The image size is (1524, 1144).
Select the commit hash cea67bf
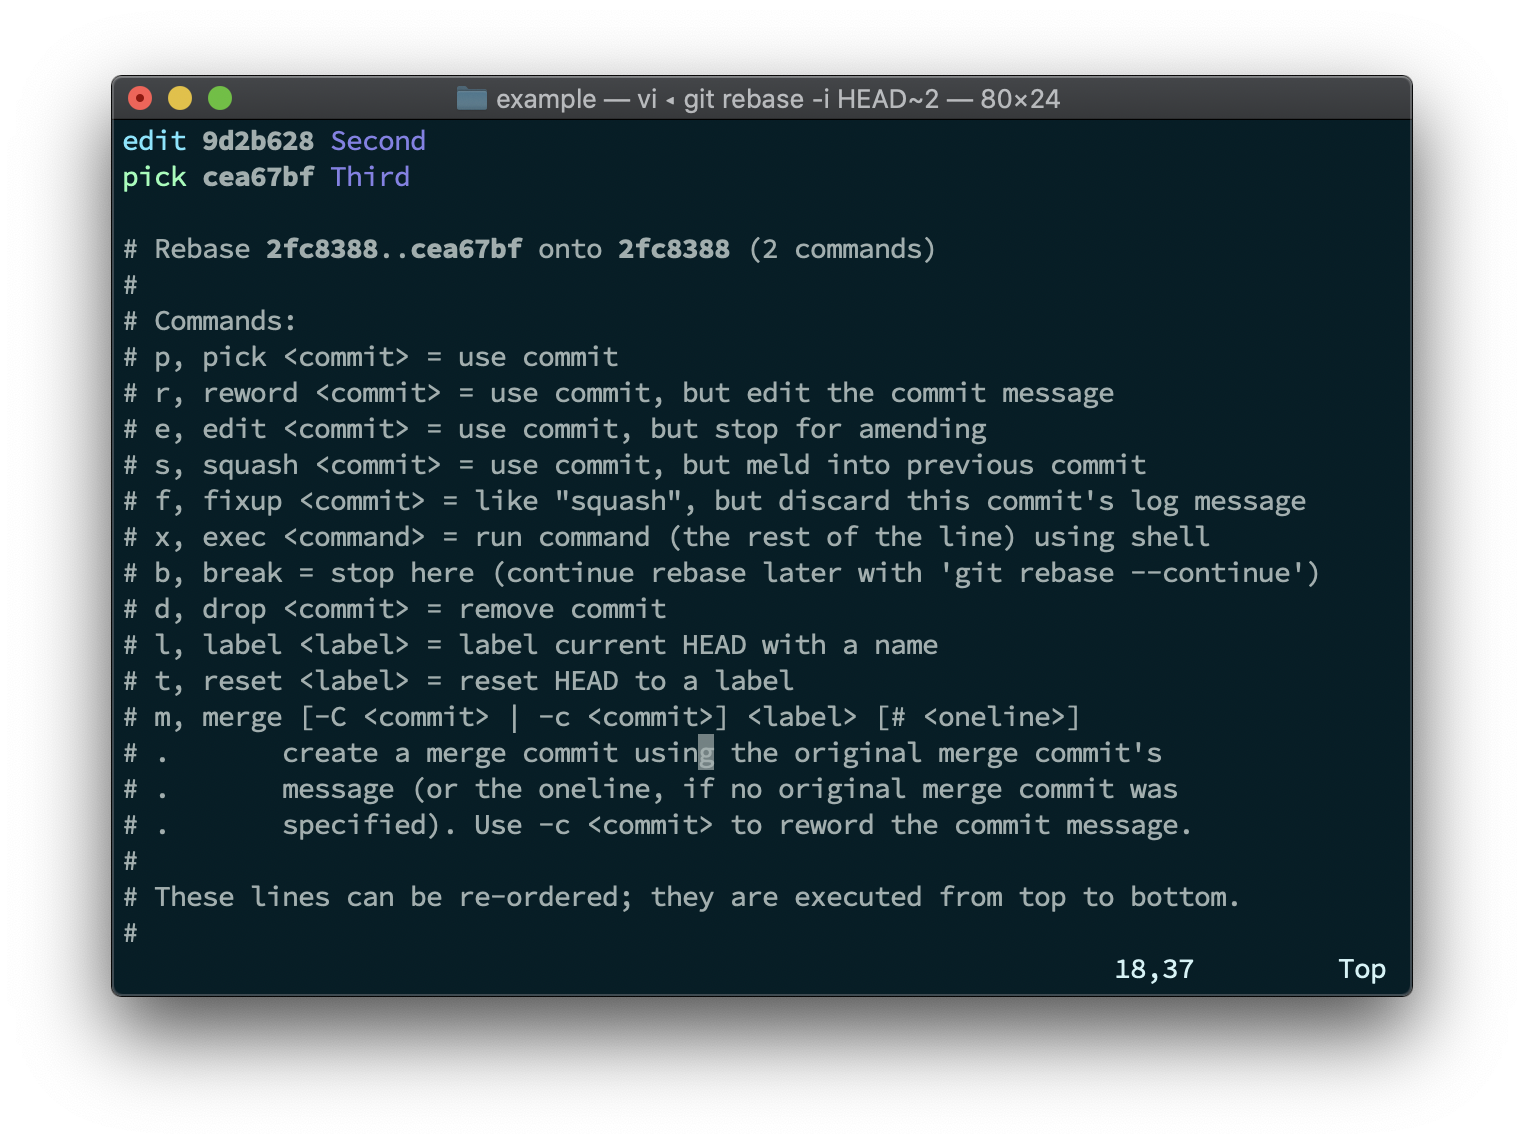point(258,177)
